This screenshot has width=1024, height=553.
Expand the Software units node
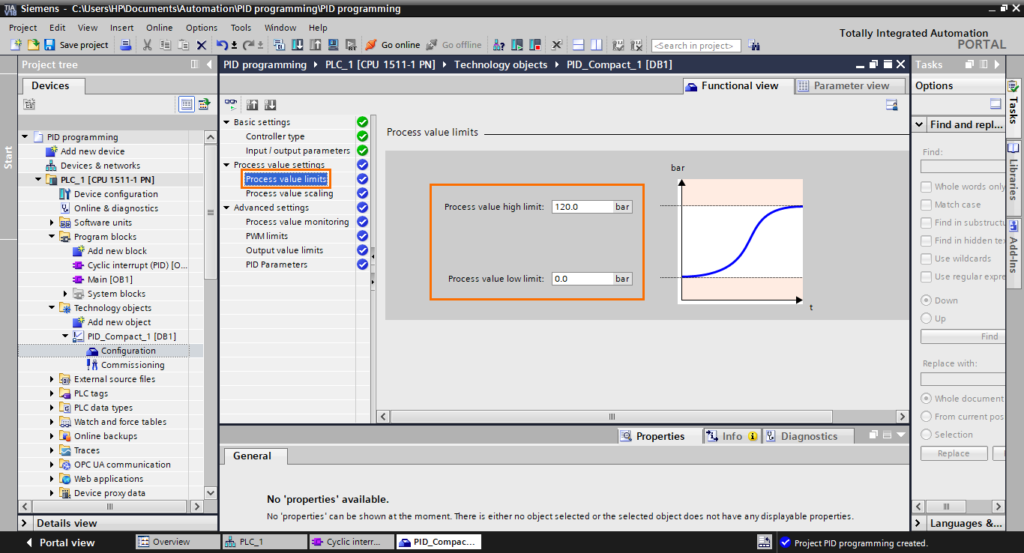tap(52, 223)
